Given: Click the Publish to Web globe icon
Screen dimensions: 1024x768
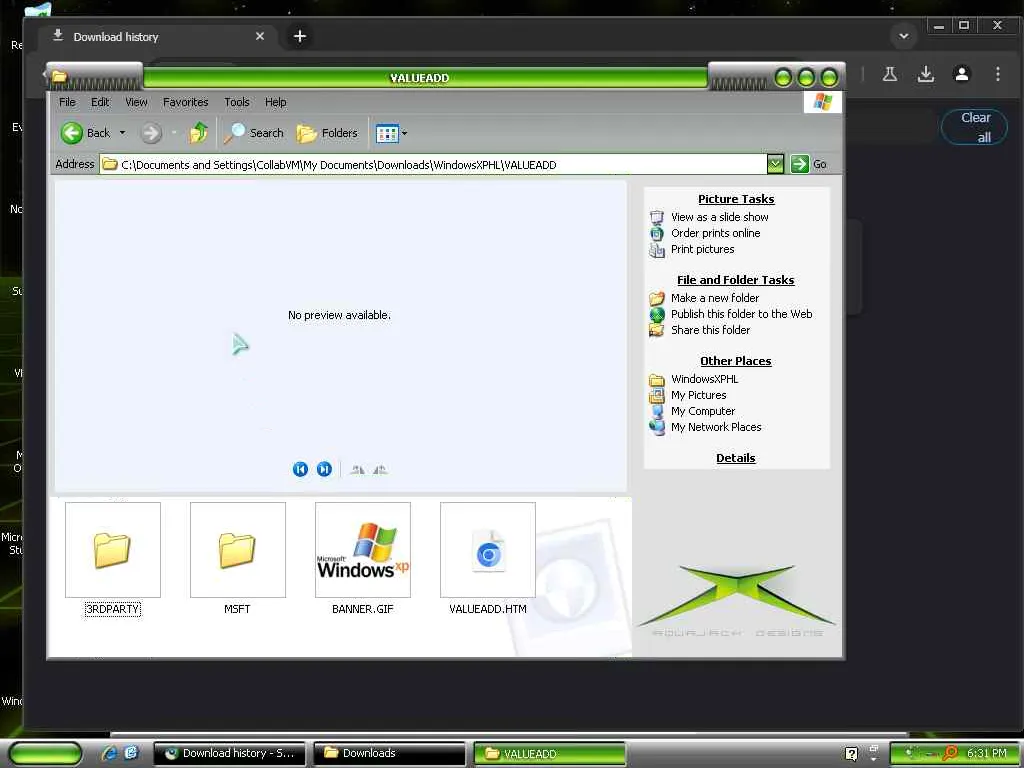Looking at the screenshot, I should (x=657, y=314).
